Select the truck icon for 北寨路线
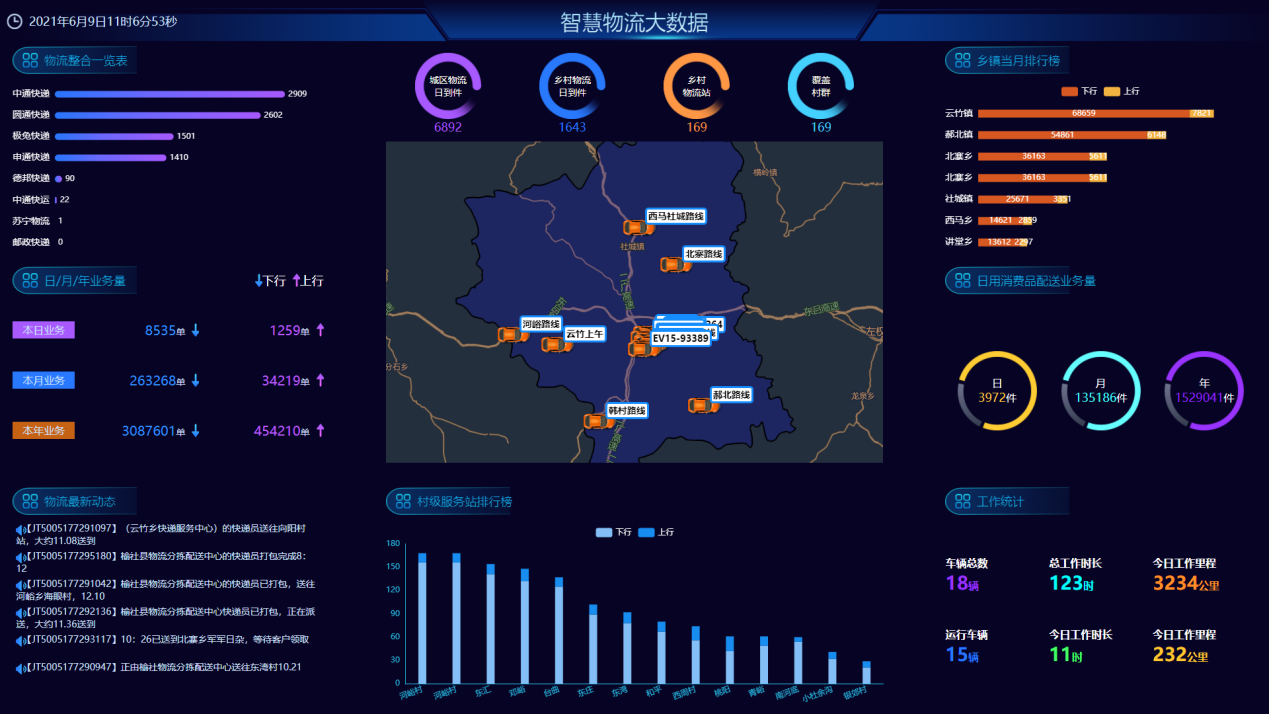1269x714 pixels. tap(670, 265)
